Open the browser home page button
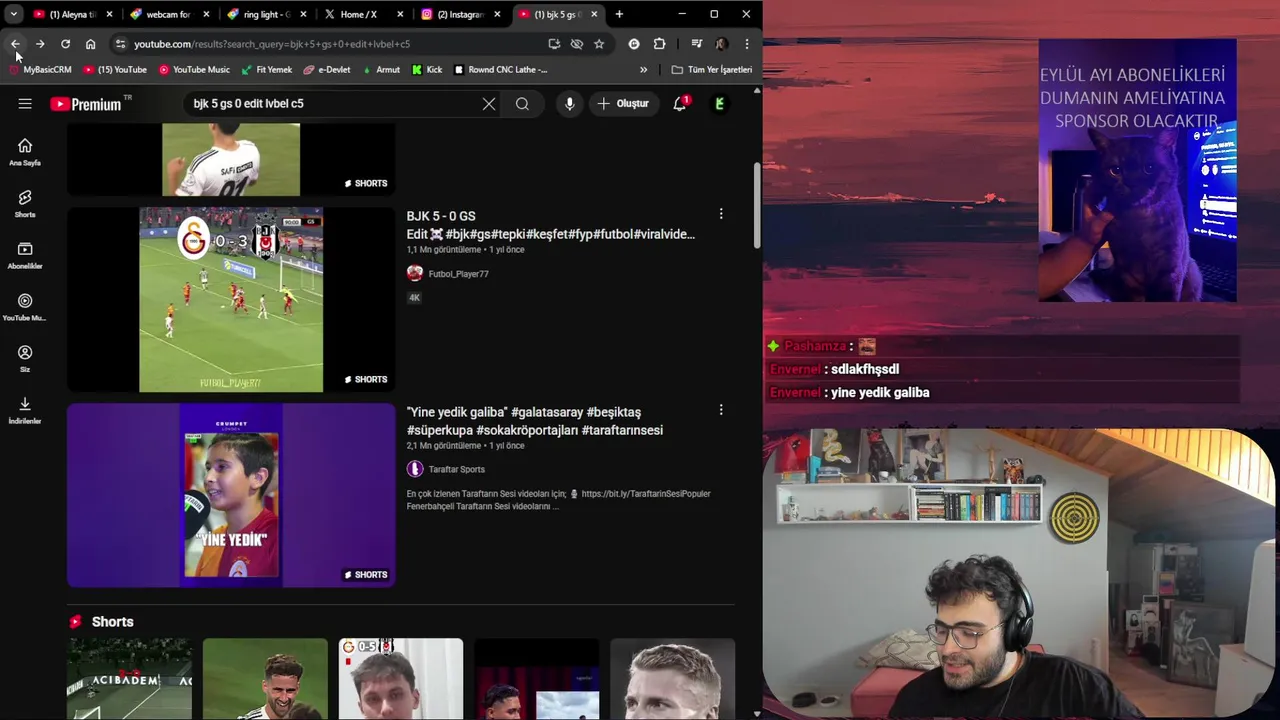 [90, 44]
